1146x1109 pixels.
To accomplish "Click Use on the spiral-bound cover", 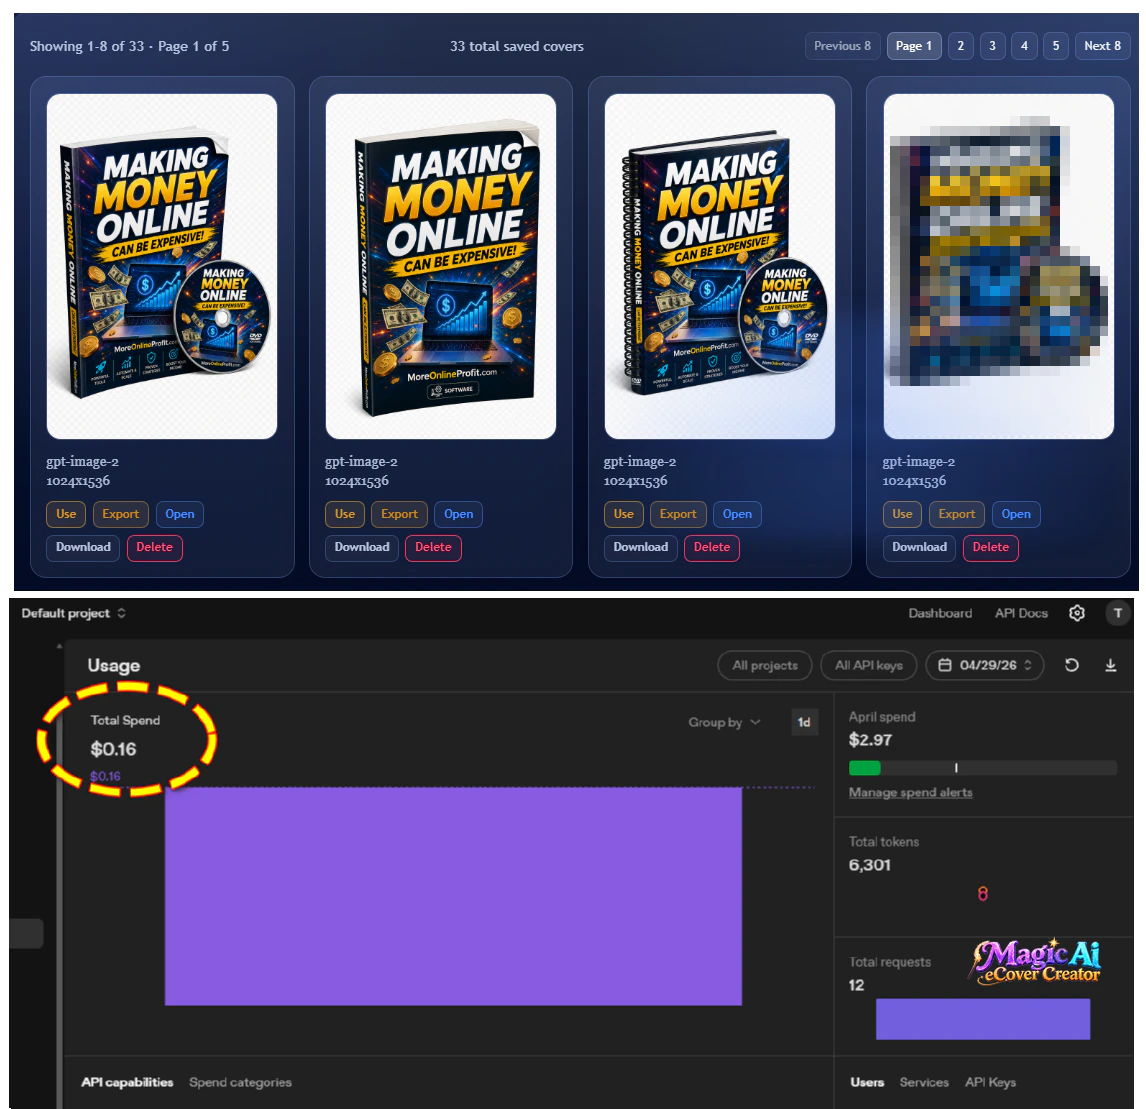I will pyautogui.click(x=623, y=514).
